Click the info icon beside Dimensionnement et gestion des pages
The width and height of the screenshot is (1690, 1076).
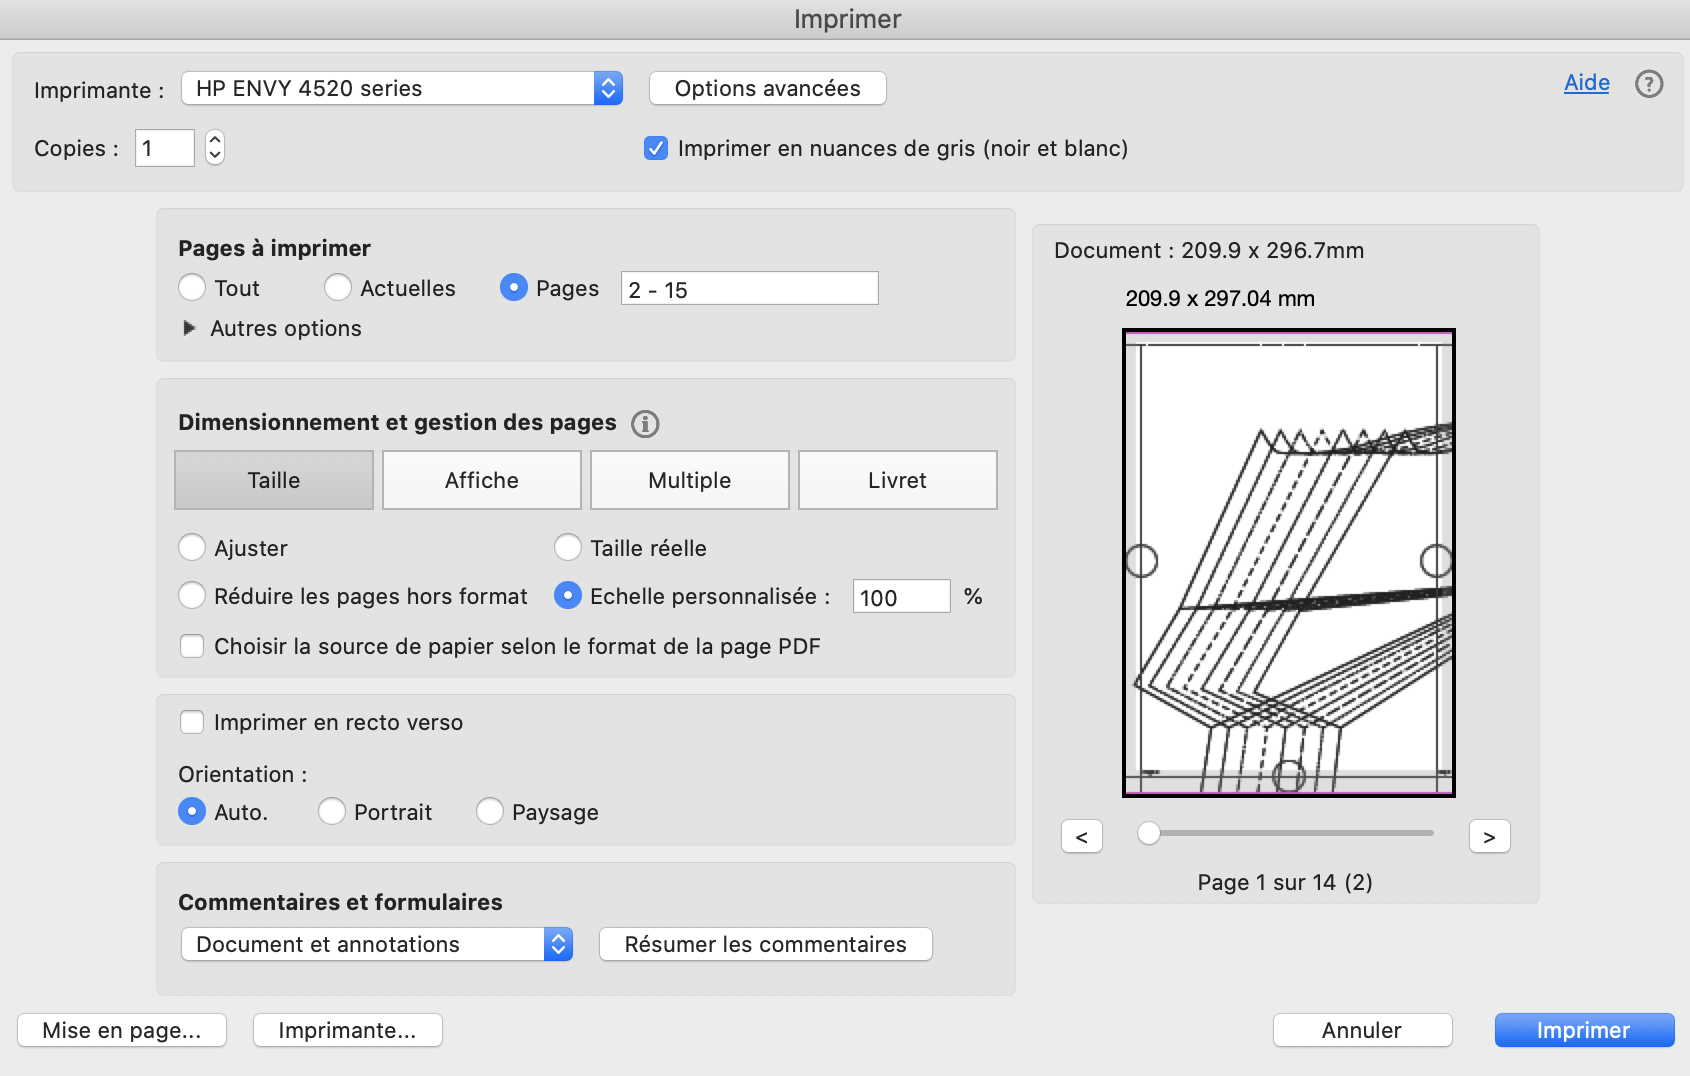(x=645, y=424)
